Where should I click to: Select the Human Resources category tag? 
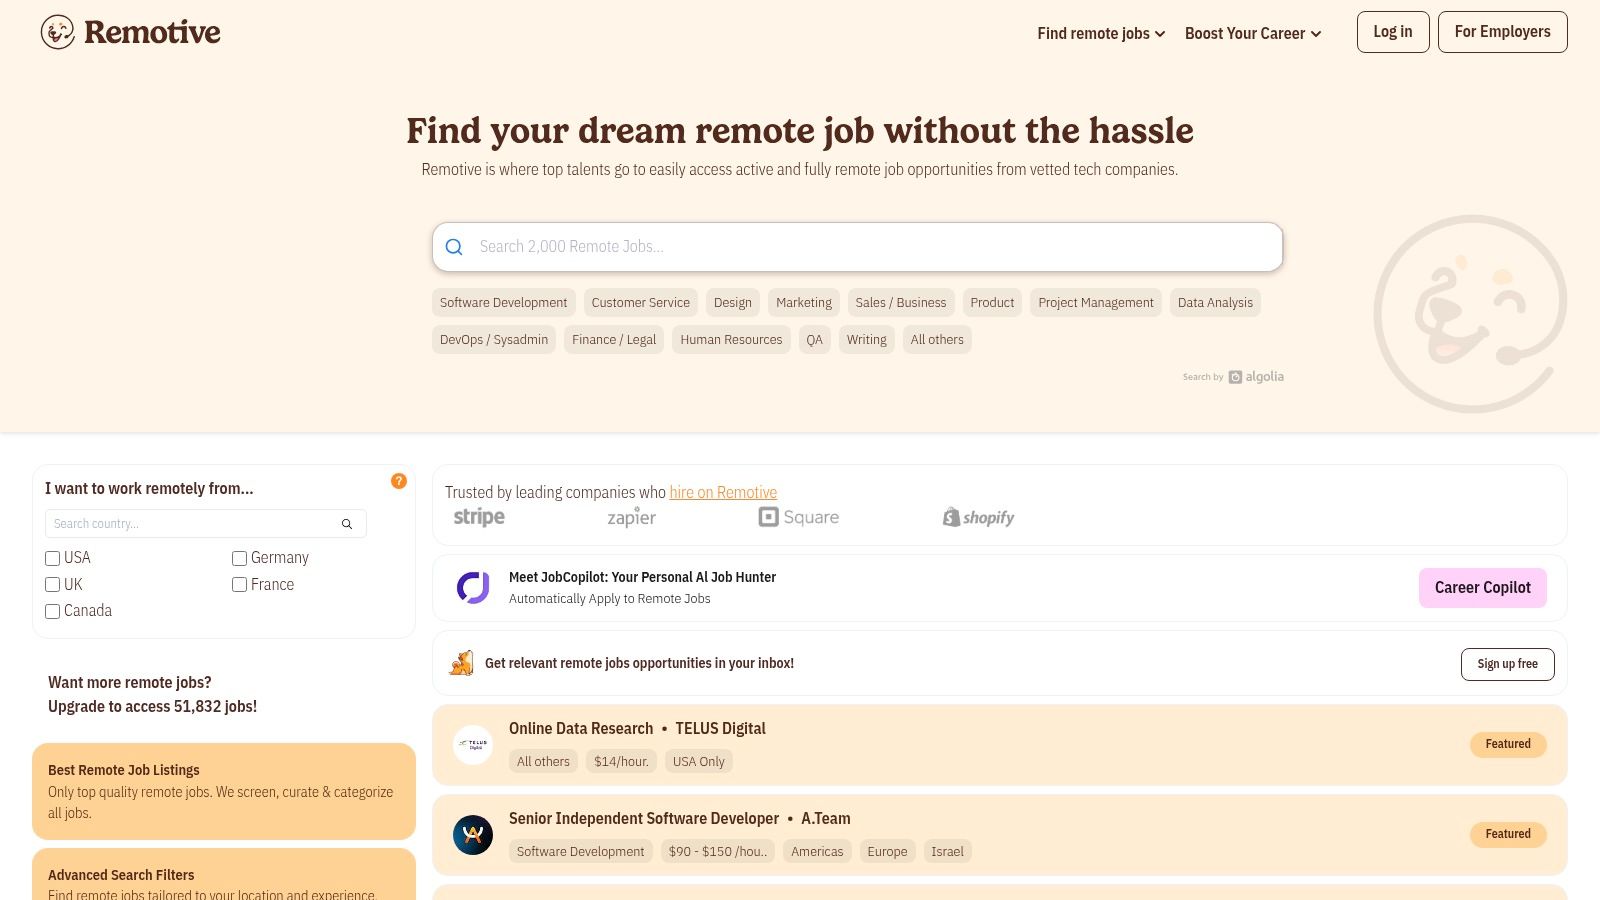pos(731,340)
